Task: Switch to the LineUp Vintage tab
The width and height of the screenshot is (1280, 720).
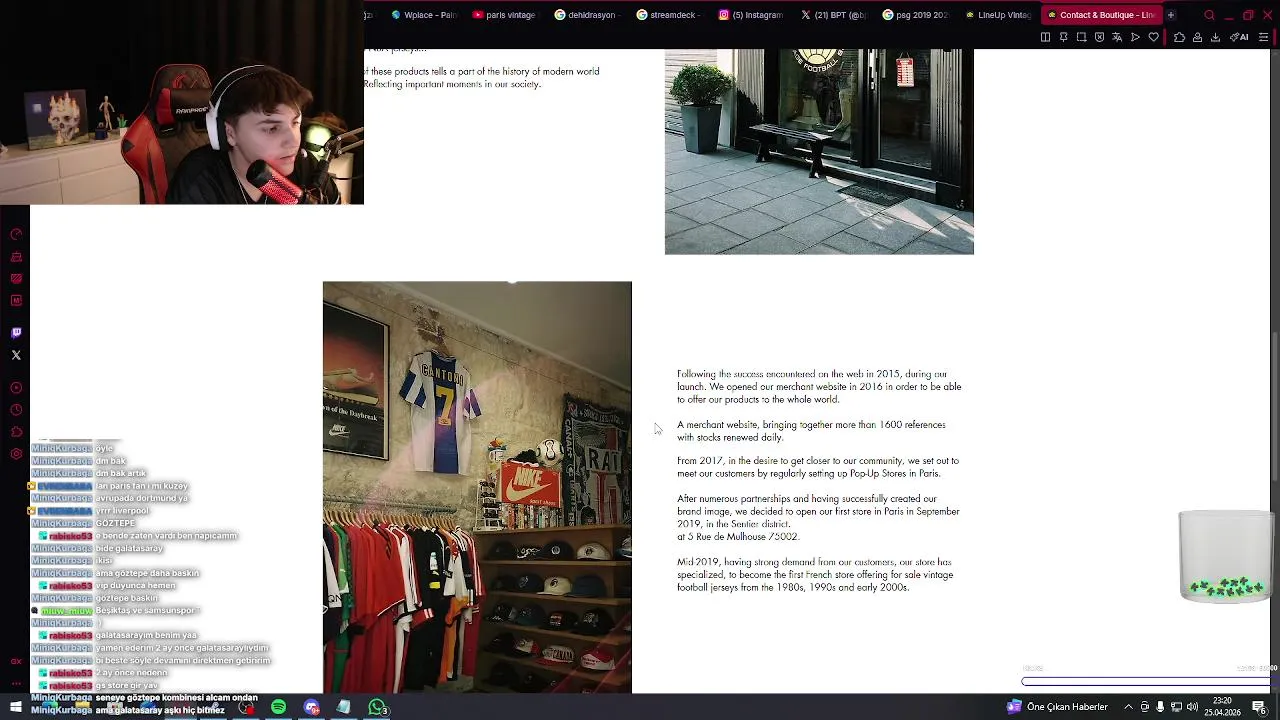Action: [998, 15]
